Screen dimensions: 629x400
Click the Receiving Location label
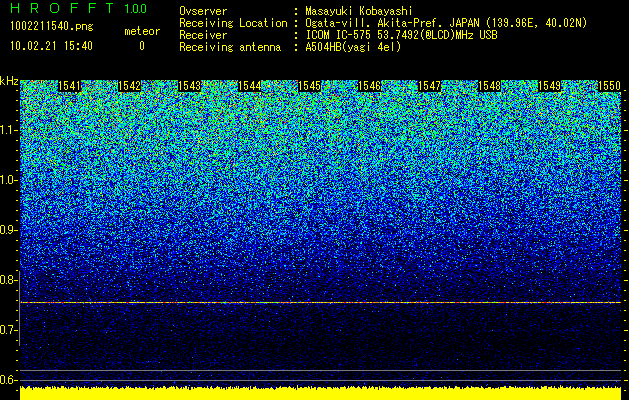pyautogui.click(x=233, y=23)
